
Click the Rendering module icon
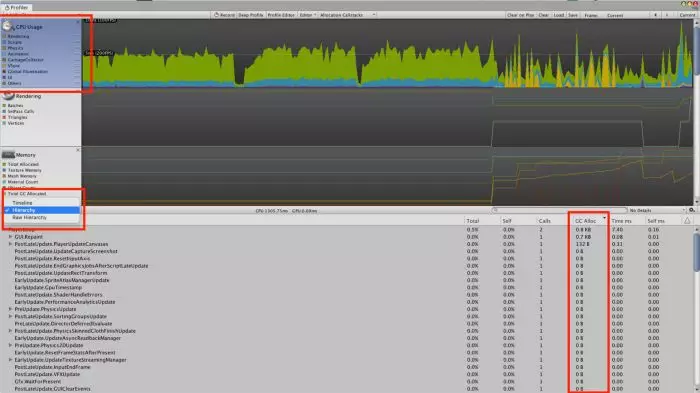coord(8,96)
